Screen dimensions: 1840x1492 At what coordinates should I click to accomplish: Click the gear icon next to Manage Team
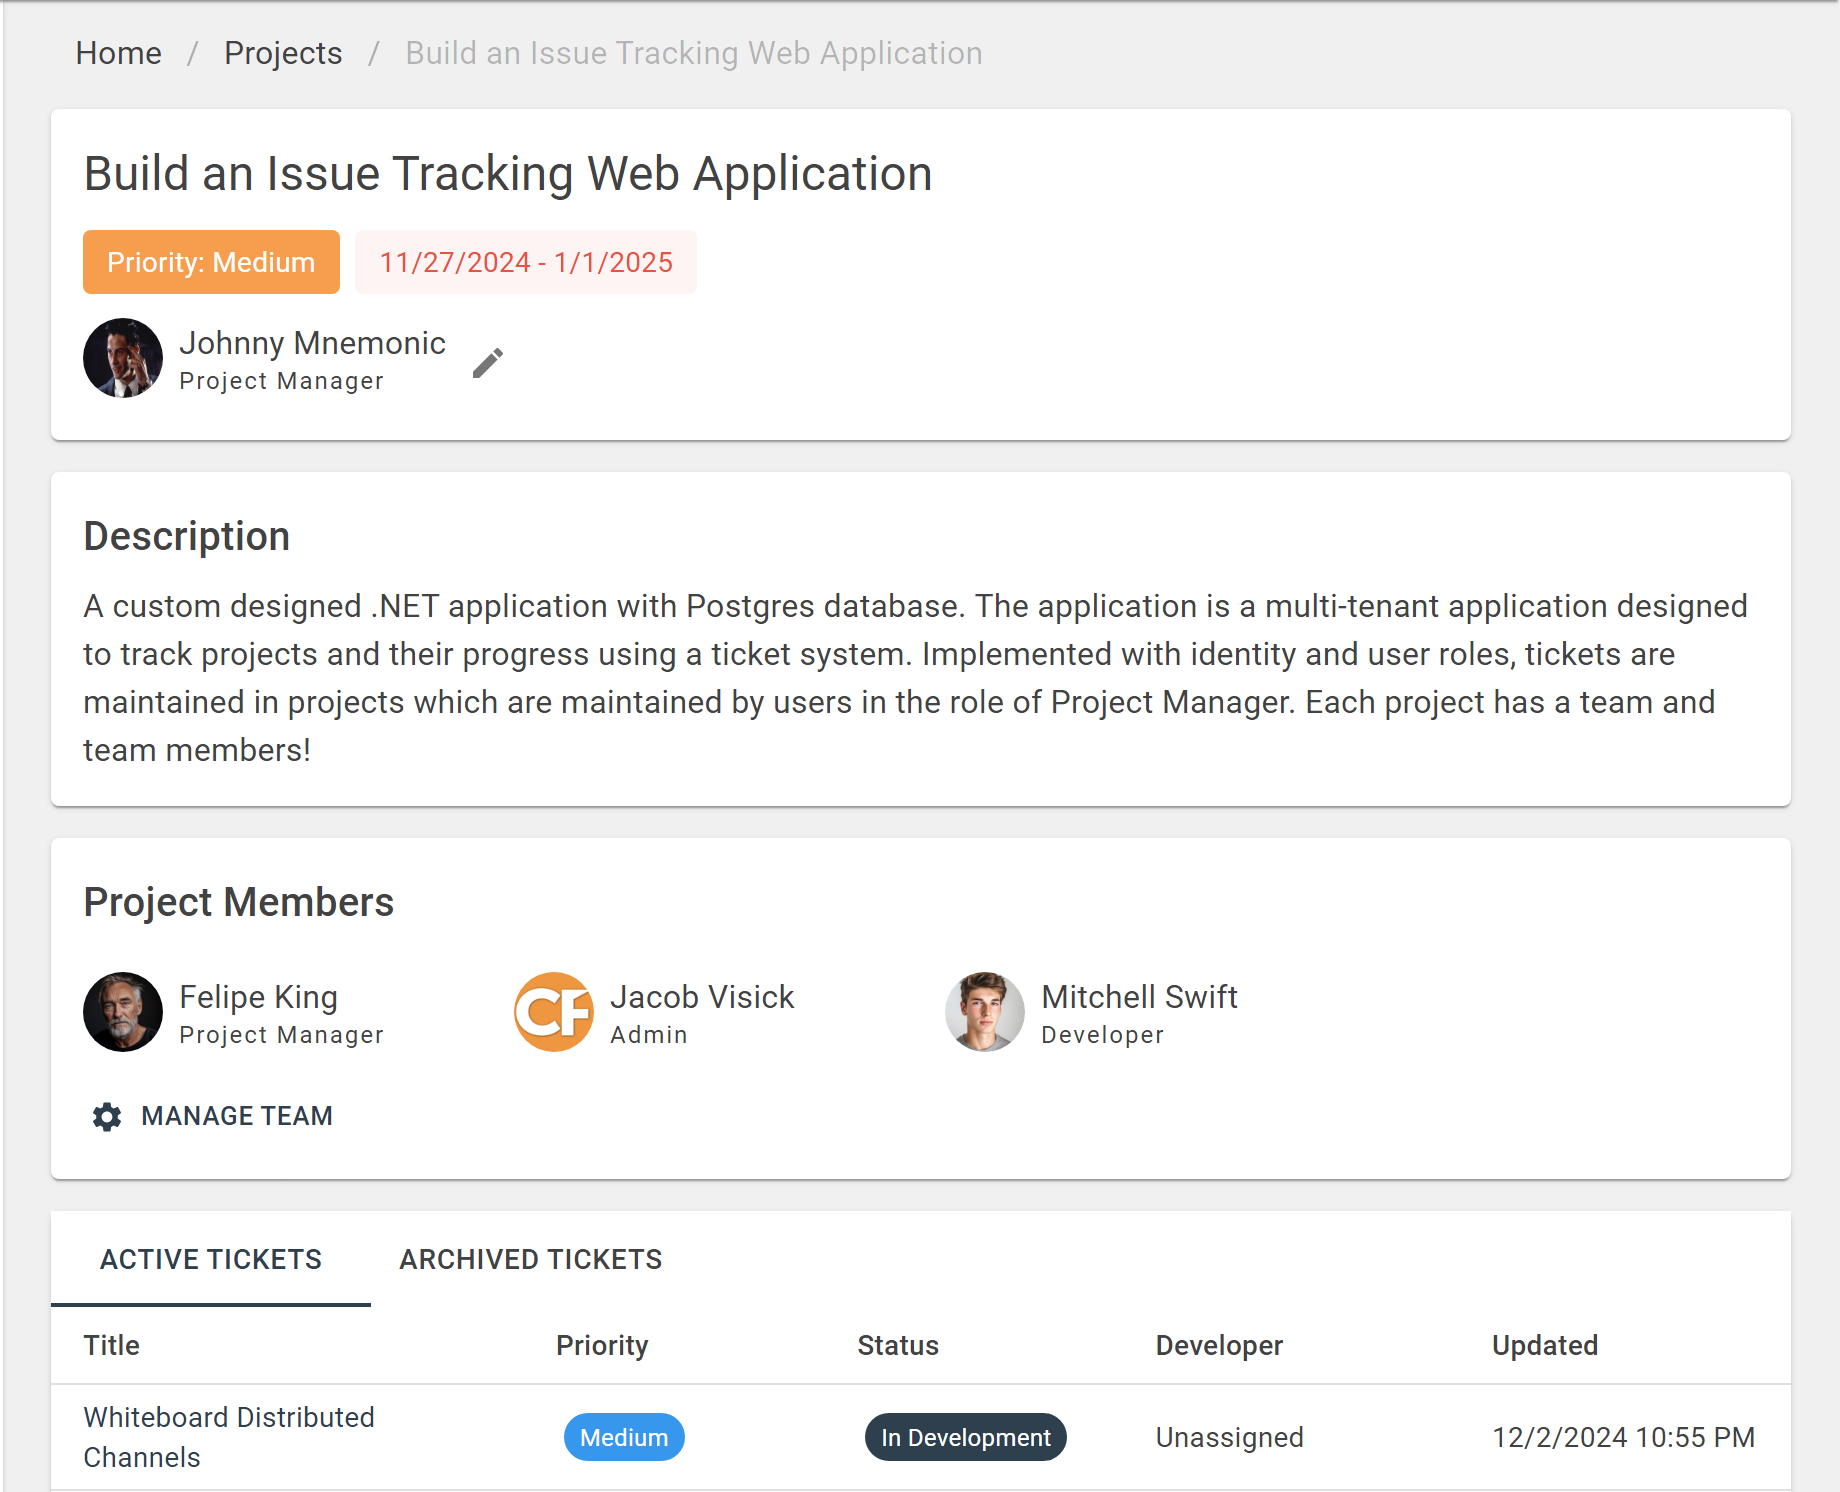[107, 1116]
